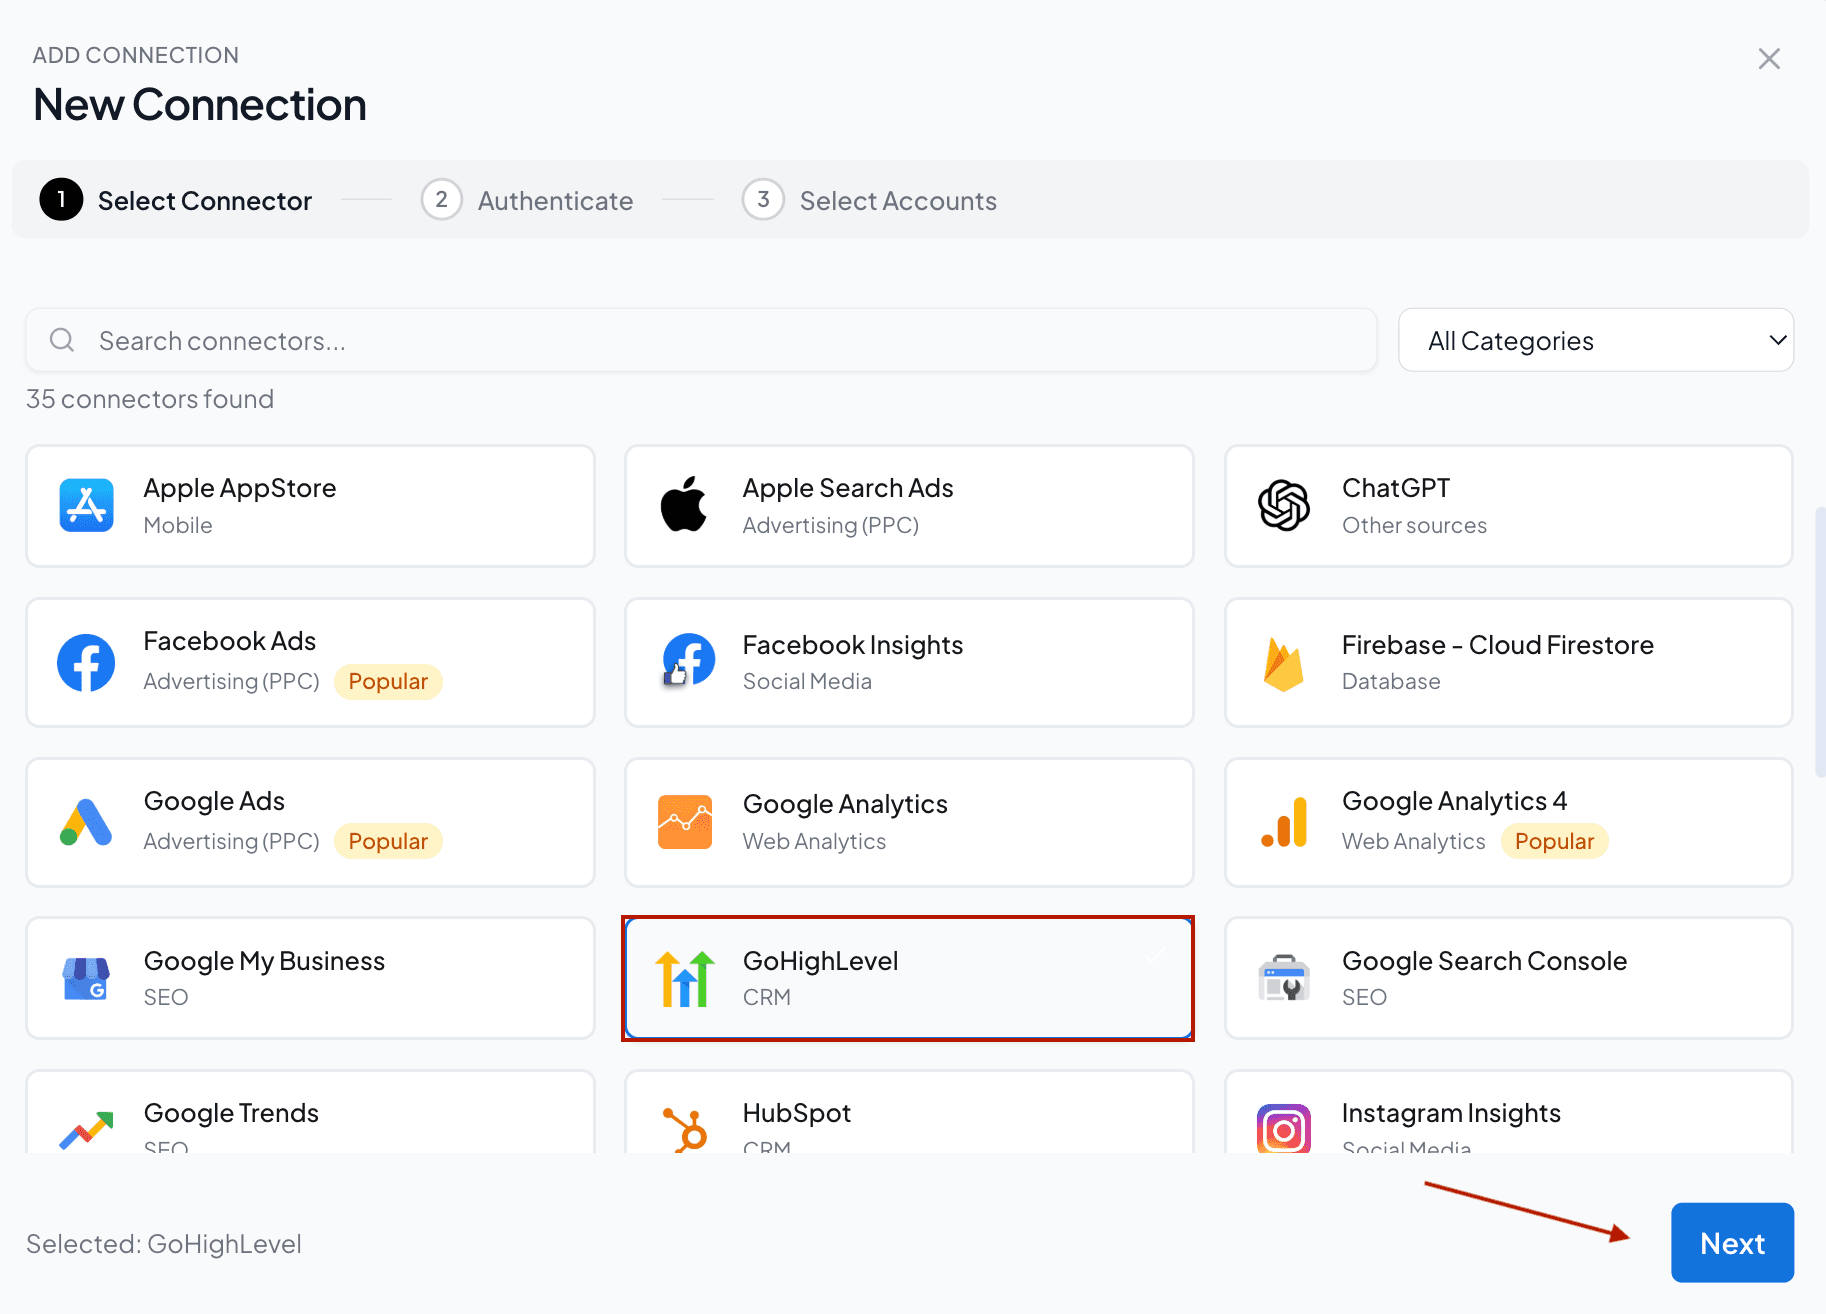Click the 'Selected: GoHighLevel' status text
Screen dimensions: 1826x1314
click(x=164, y=1244)
